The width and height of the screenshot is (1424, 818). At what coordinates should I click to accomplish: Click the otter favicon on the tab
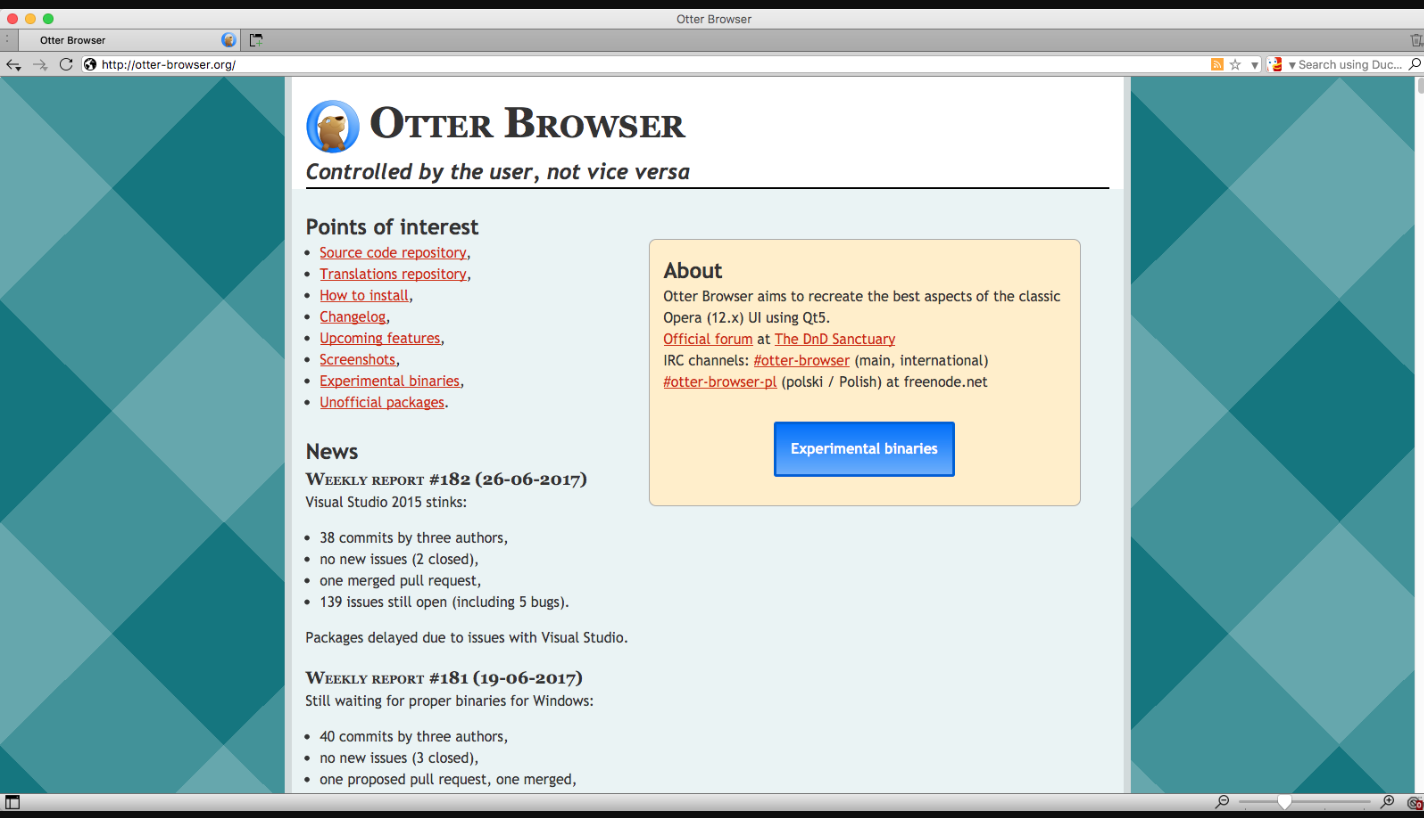coord(229,40)
